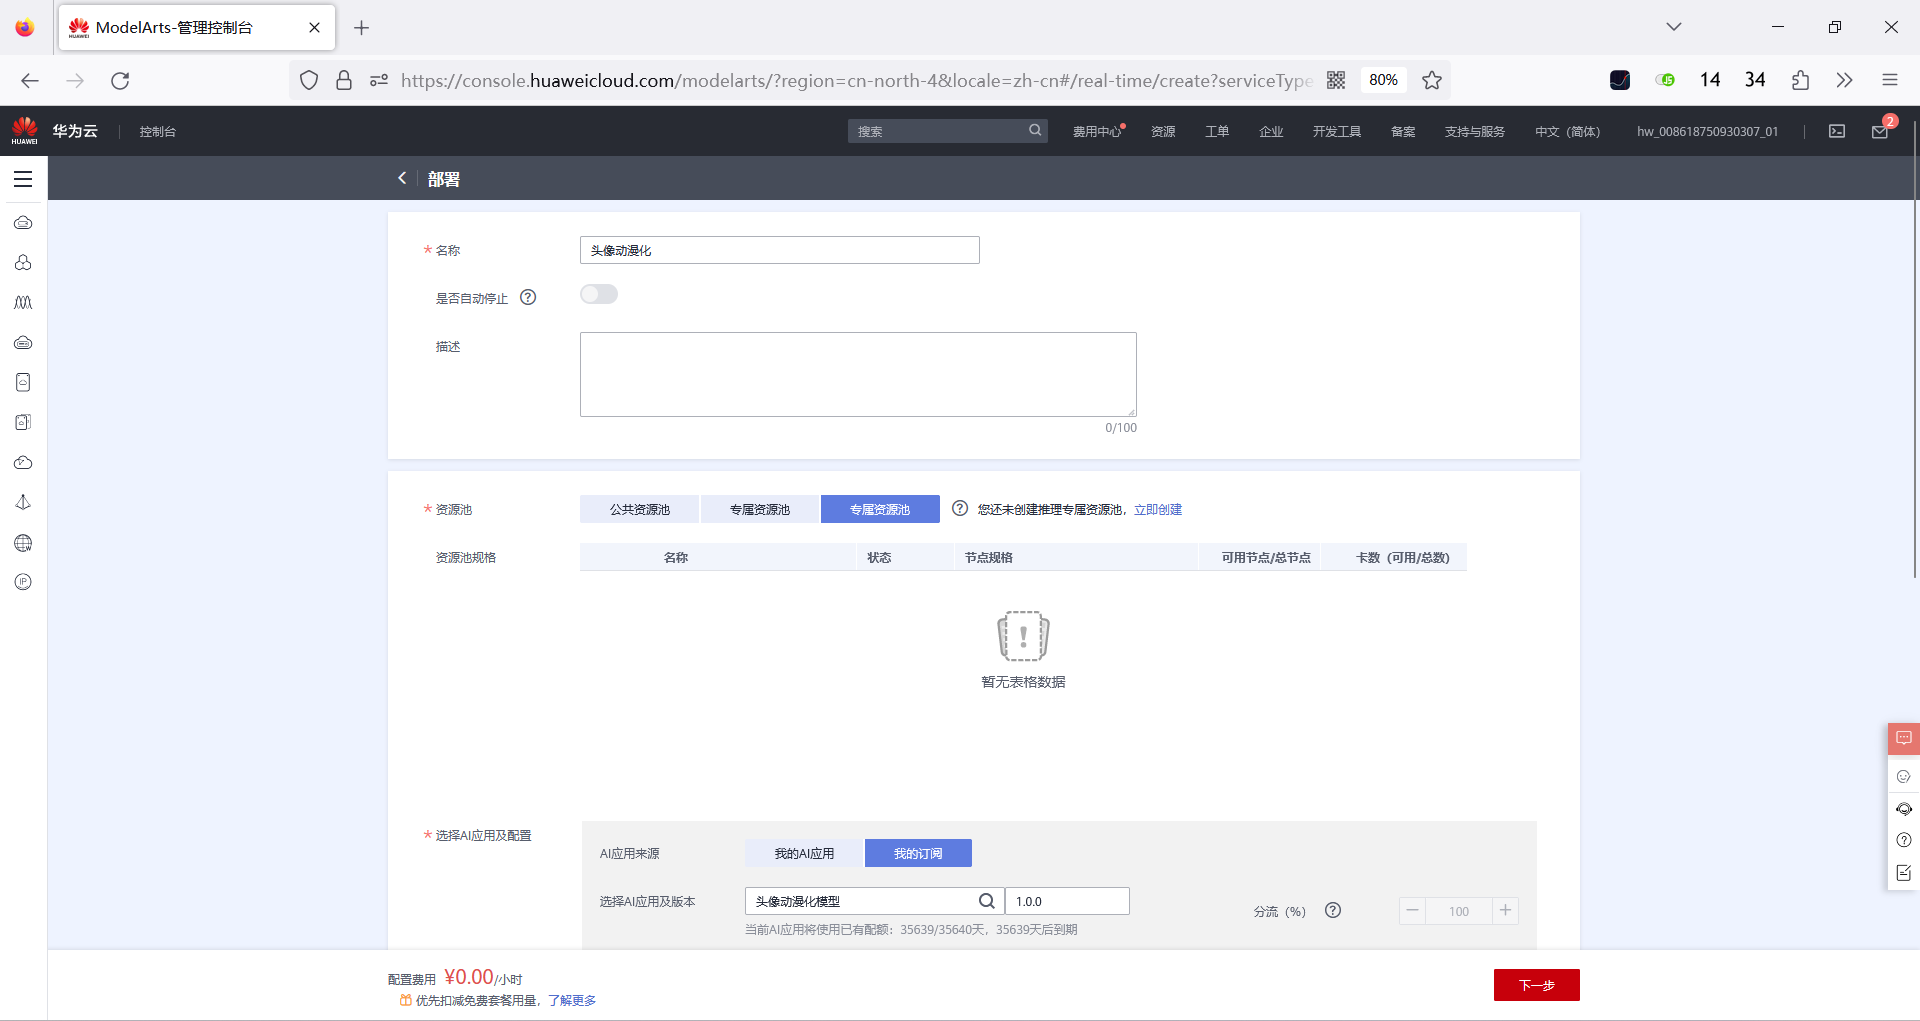This screenshot has height=1021, width=1920.
Task: Open the hw_008618750930307_01 account menu
Action: (1707, 131)
